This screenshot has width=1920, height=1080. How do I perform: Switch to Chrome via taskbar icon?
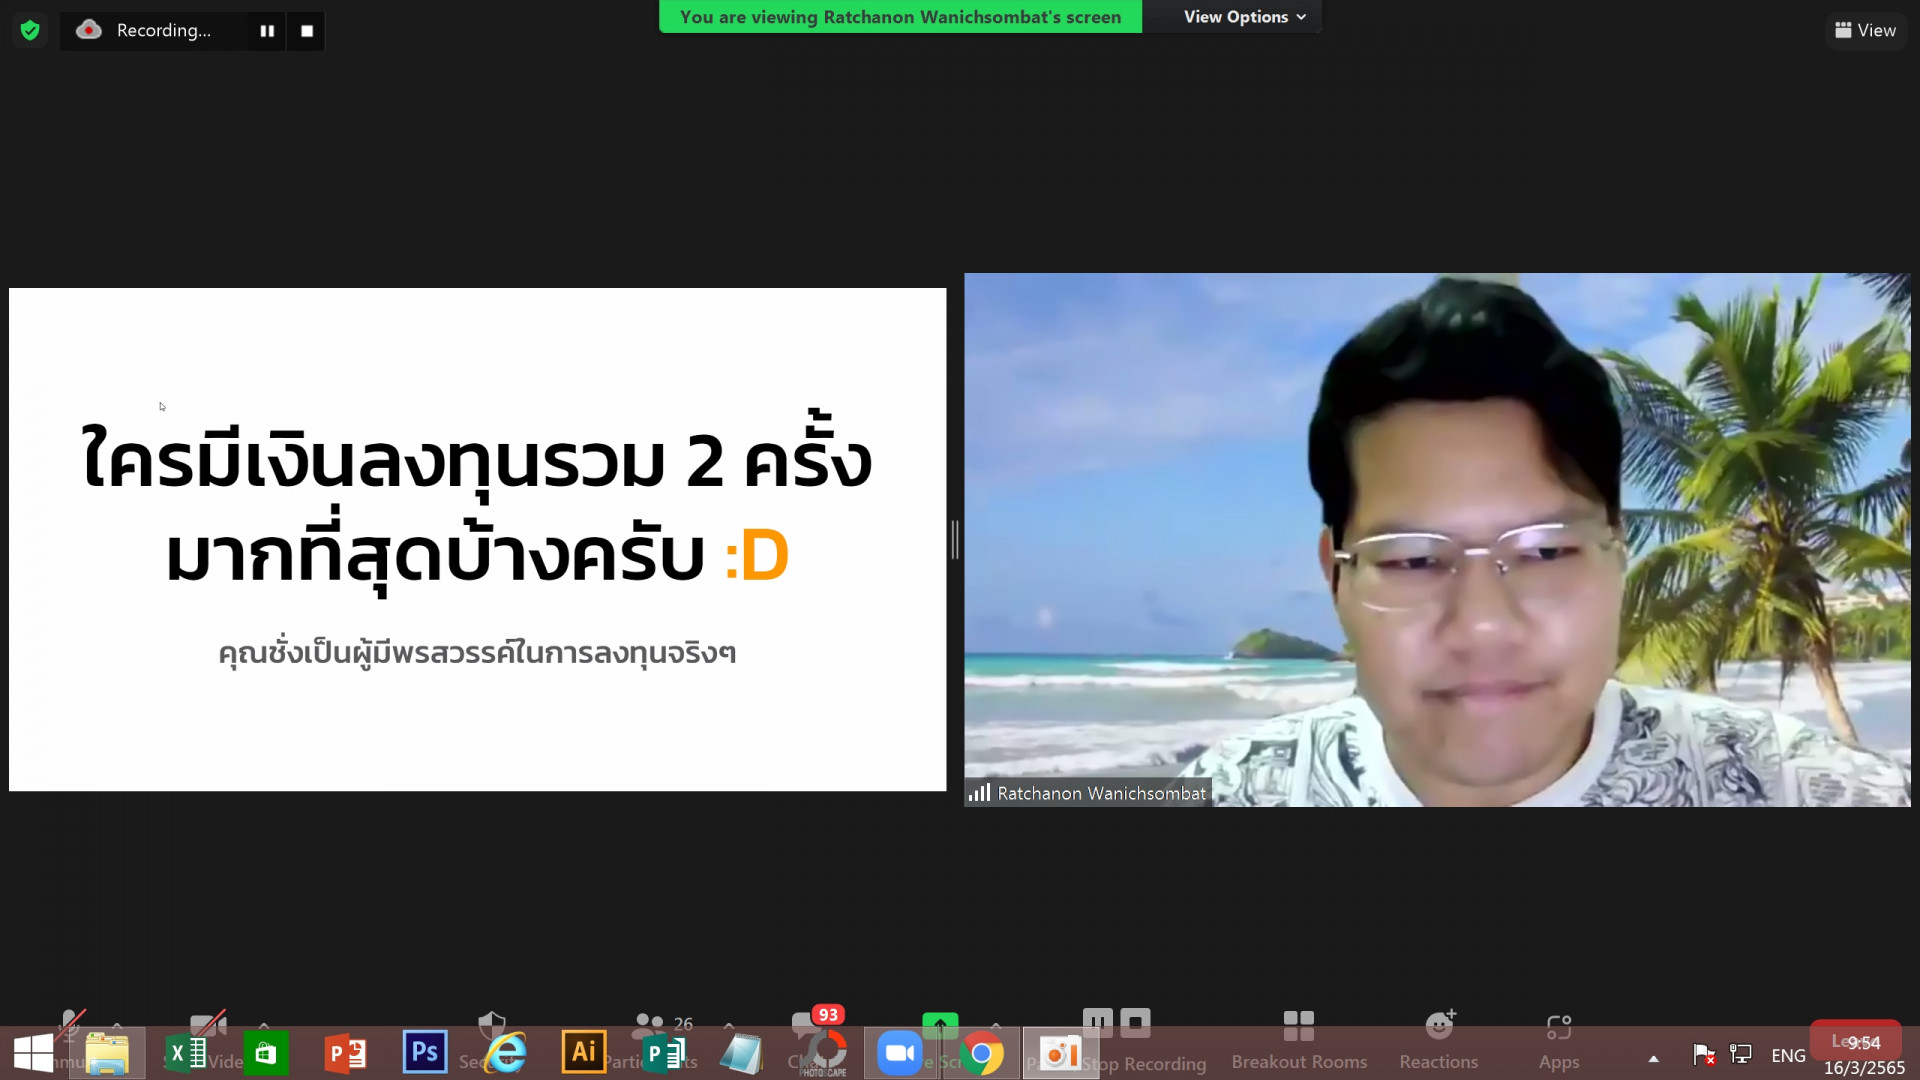(981, 1054)
